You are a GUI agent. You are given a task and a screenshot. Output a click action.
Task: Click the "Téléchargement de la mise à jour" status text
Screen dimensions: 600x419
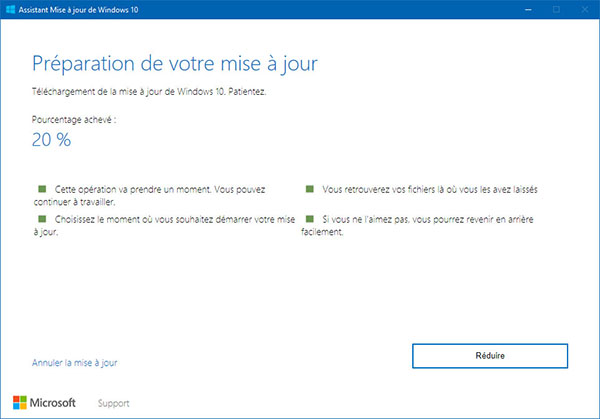(x=152, y=90)
